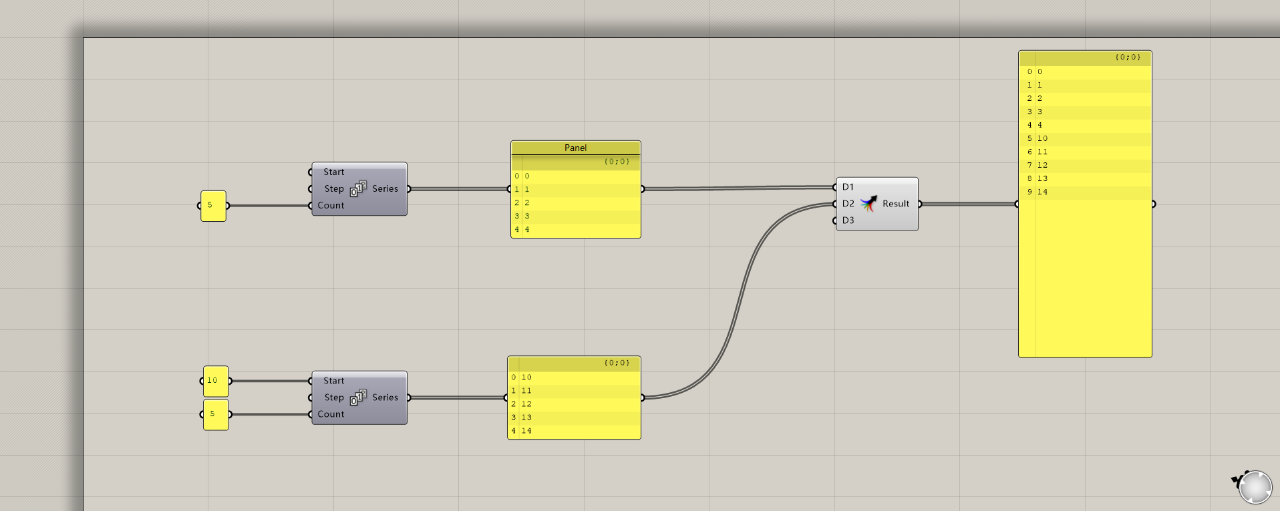Select the Merge component colorful arrow icon
This screenshot has height=511, width=1280.
(x=868, y=204)
